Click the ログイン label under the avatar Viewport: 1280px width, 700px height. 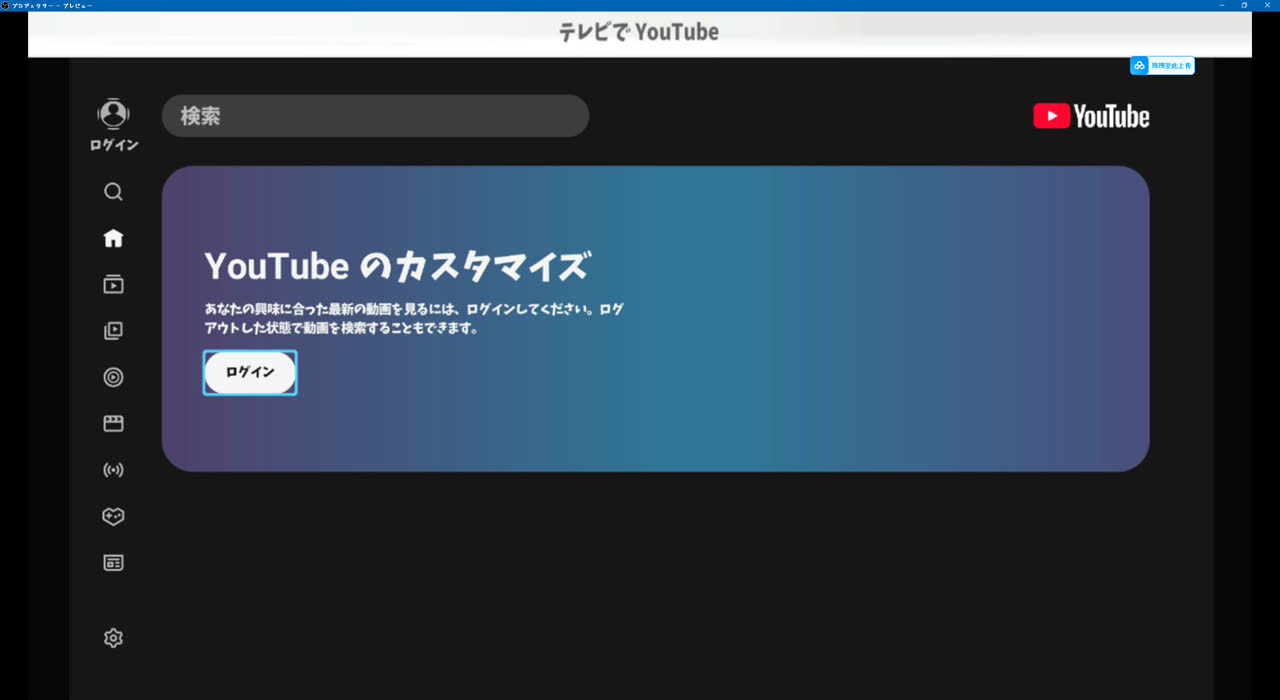(x=114, y=145)
